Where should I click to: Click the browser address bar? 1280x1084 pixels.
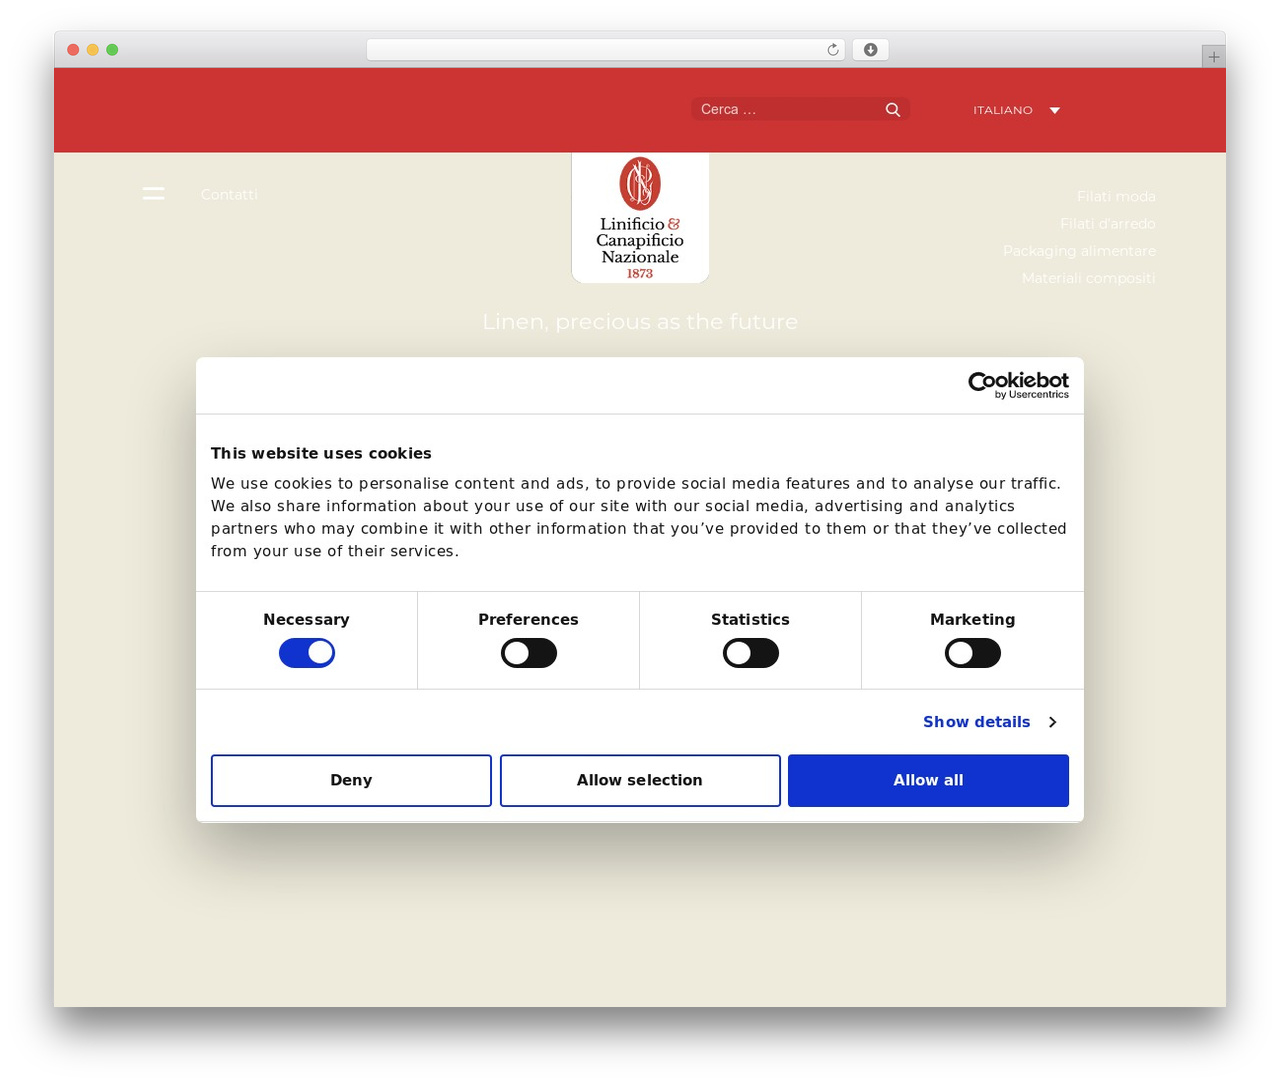coord(606,50)
